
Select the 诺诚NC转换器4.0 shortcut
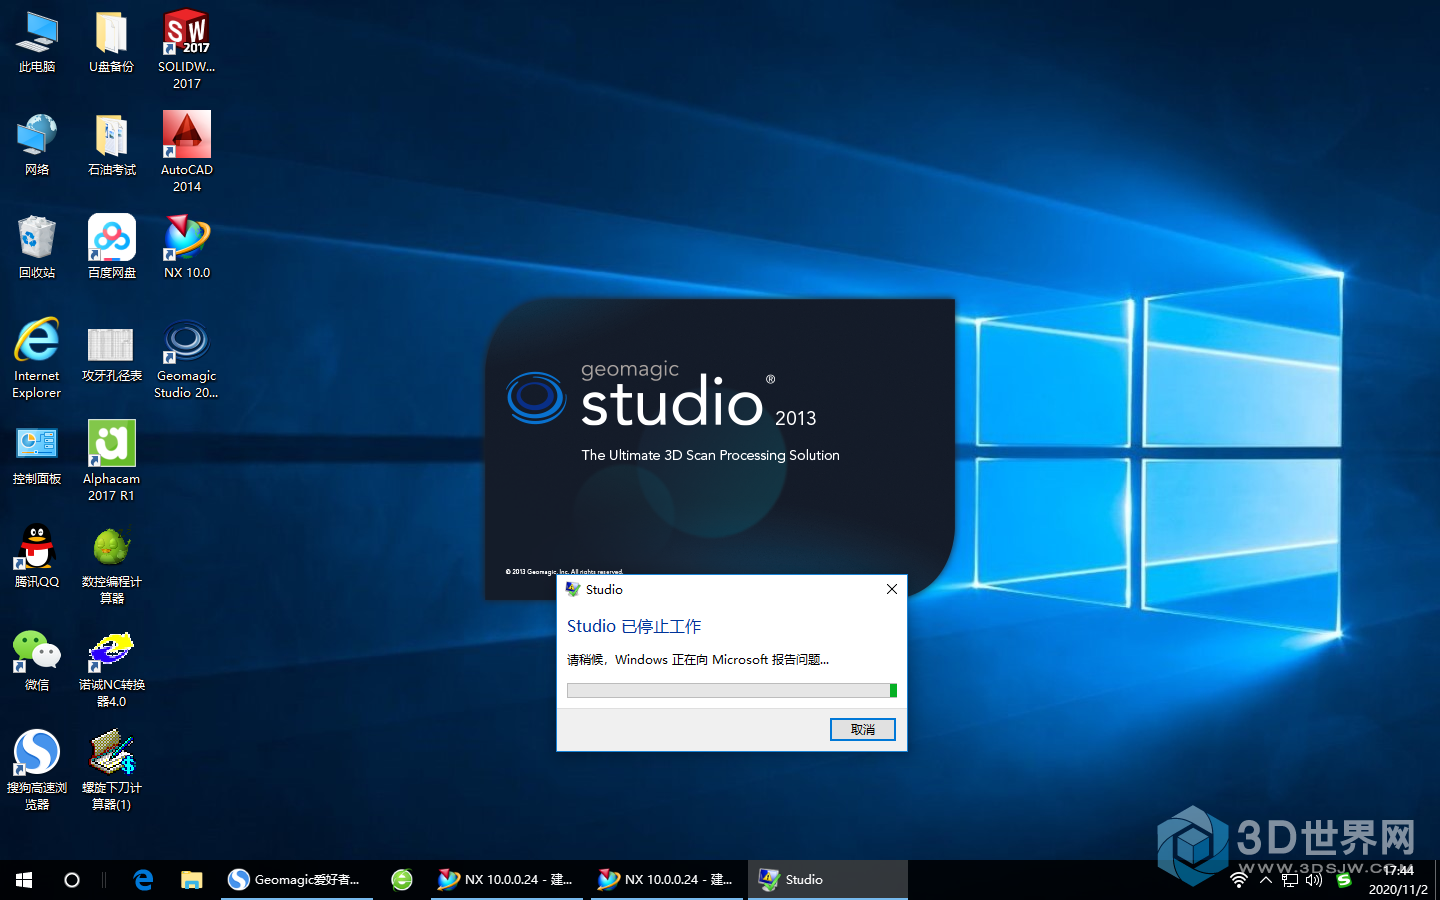point(111,668)
